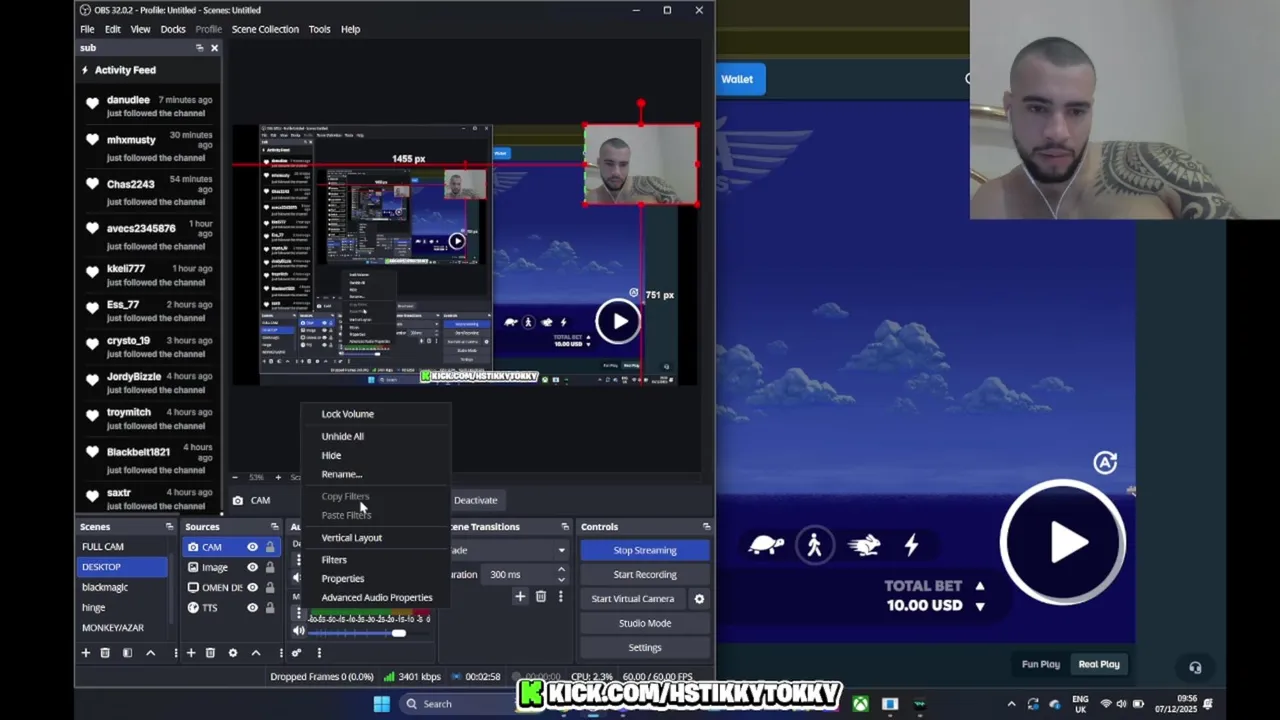Remove the scene transition with trash icon
The height and width of the screenshot is (720, 1280).
click(x=541, y=597)
